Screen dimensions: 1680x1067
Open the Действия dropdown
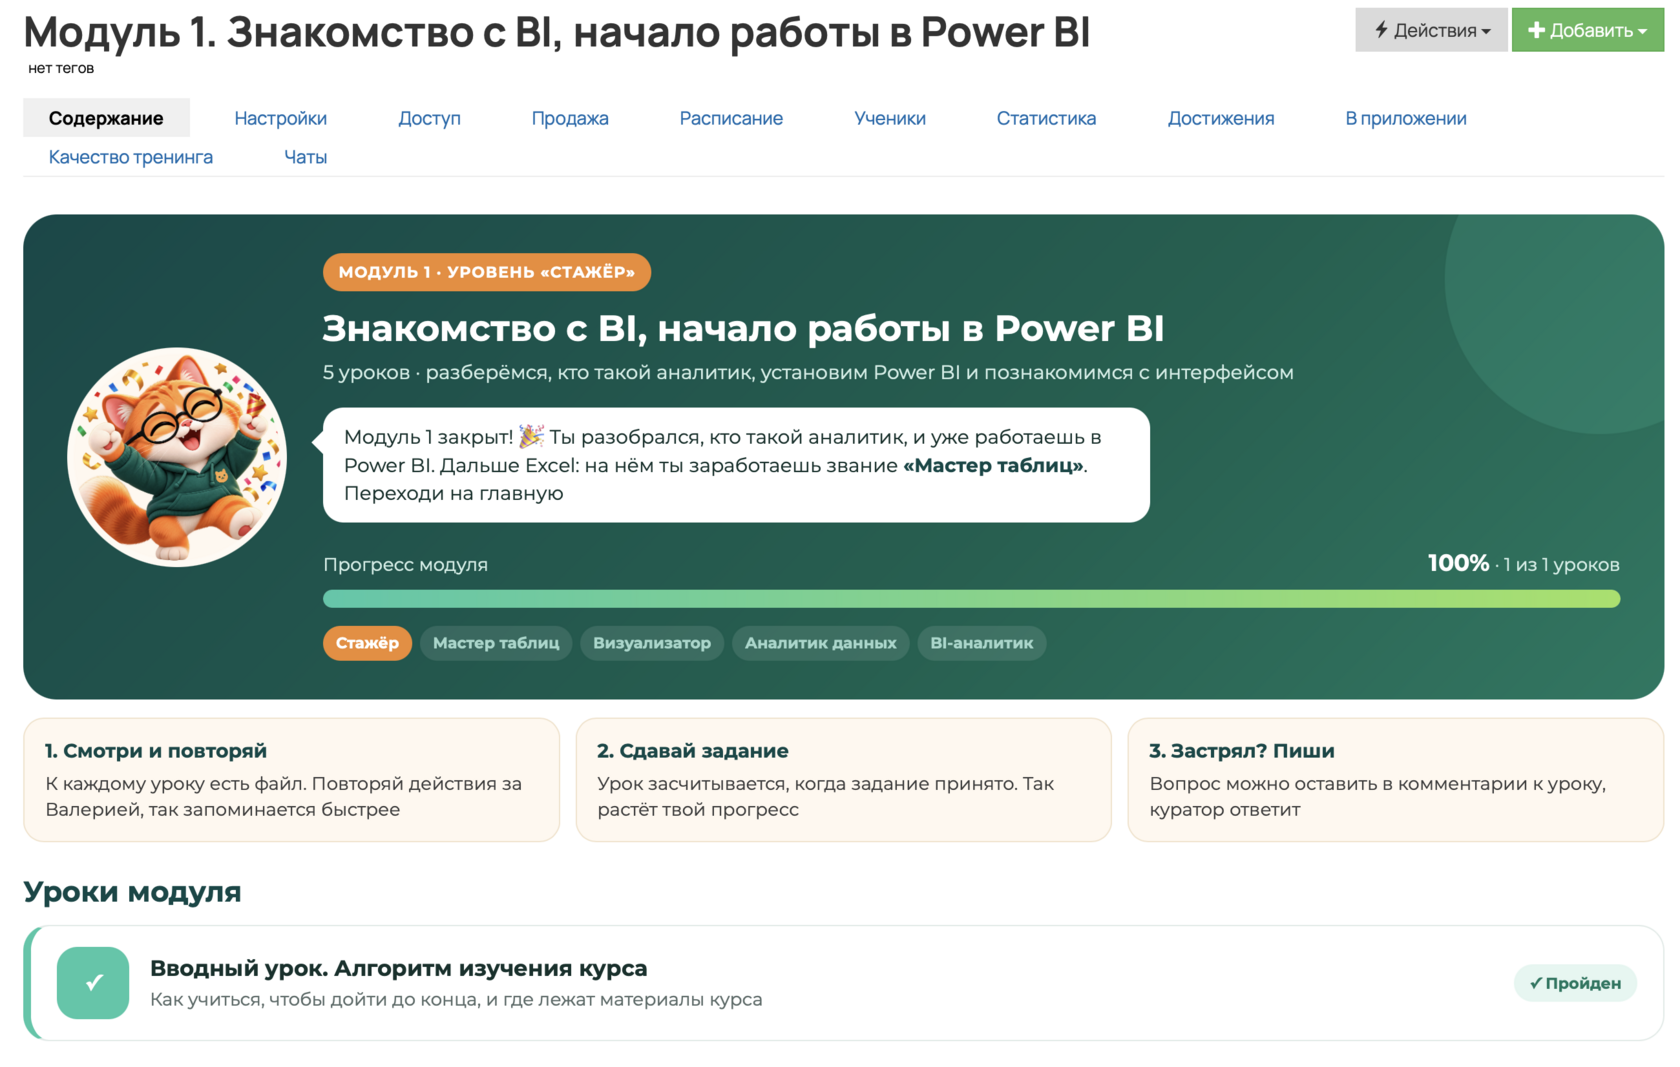[1431, 30]
